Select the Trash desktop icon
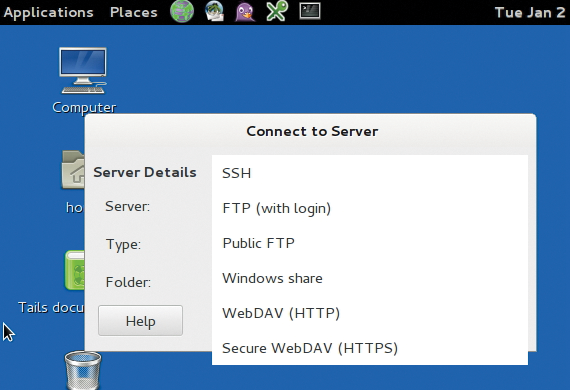 (x=83, y=370)
